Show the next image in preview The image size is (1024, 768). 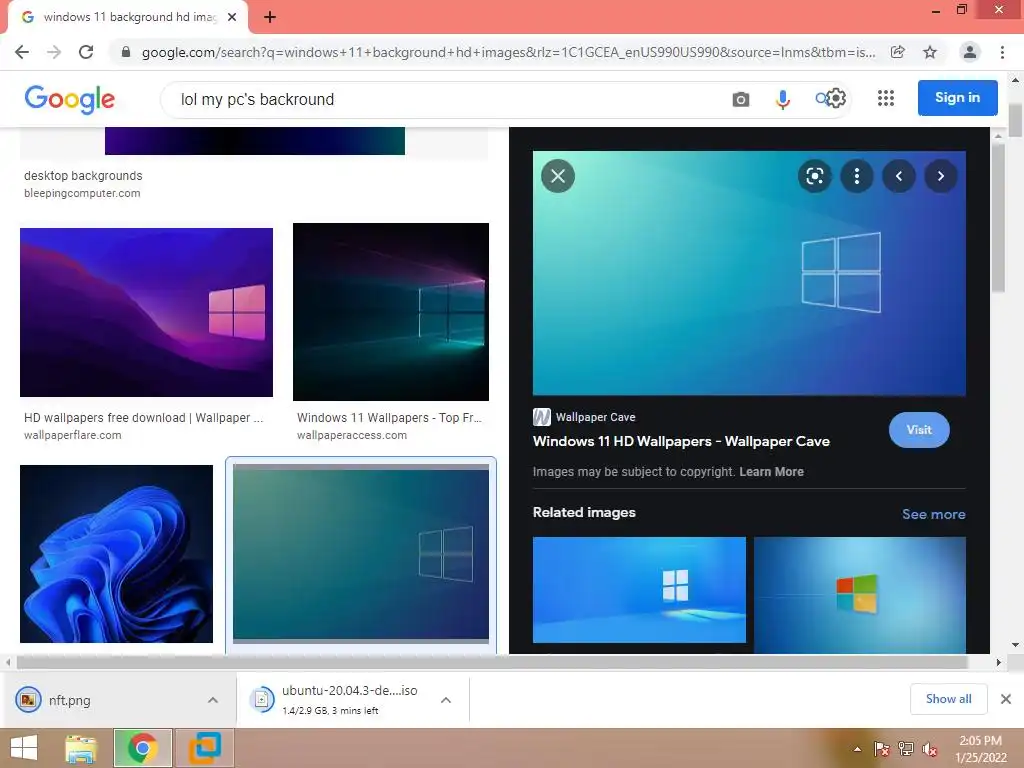(x=940, y=176)
